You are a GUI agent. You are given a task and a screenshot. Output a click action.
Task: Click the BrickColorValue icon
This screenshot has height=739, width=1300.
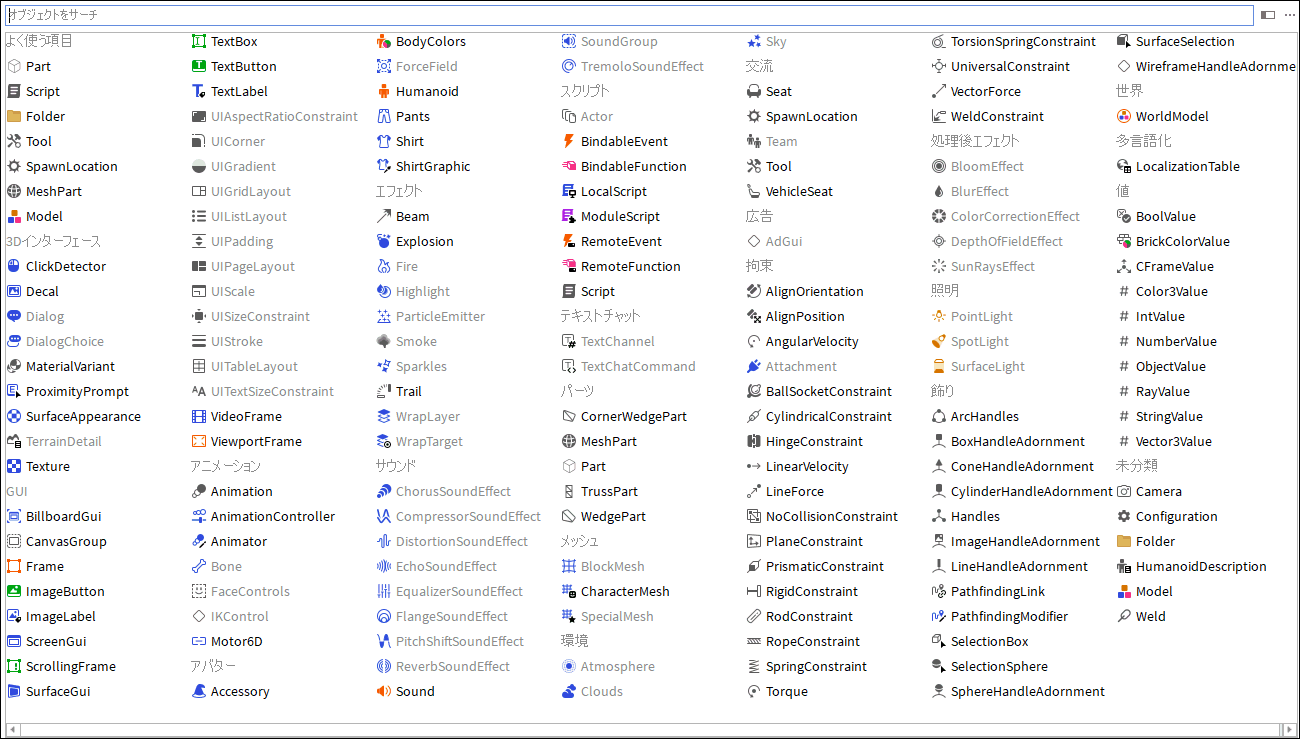pyautogui.click(x=1124, y=241)
